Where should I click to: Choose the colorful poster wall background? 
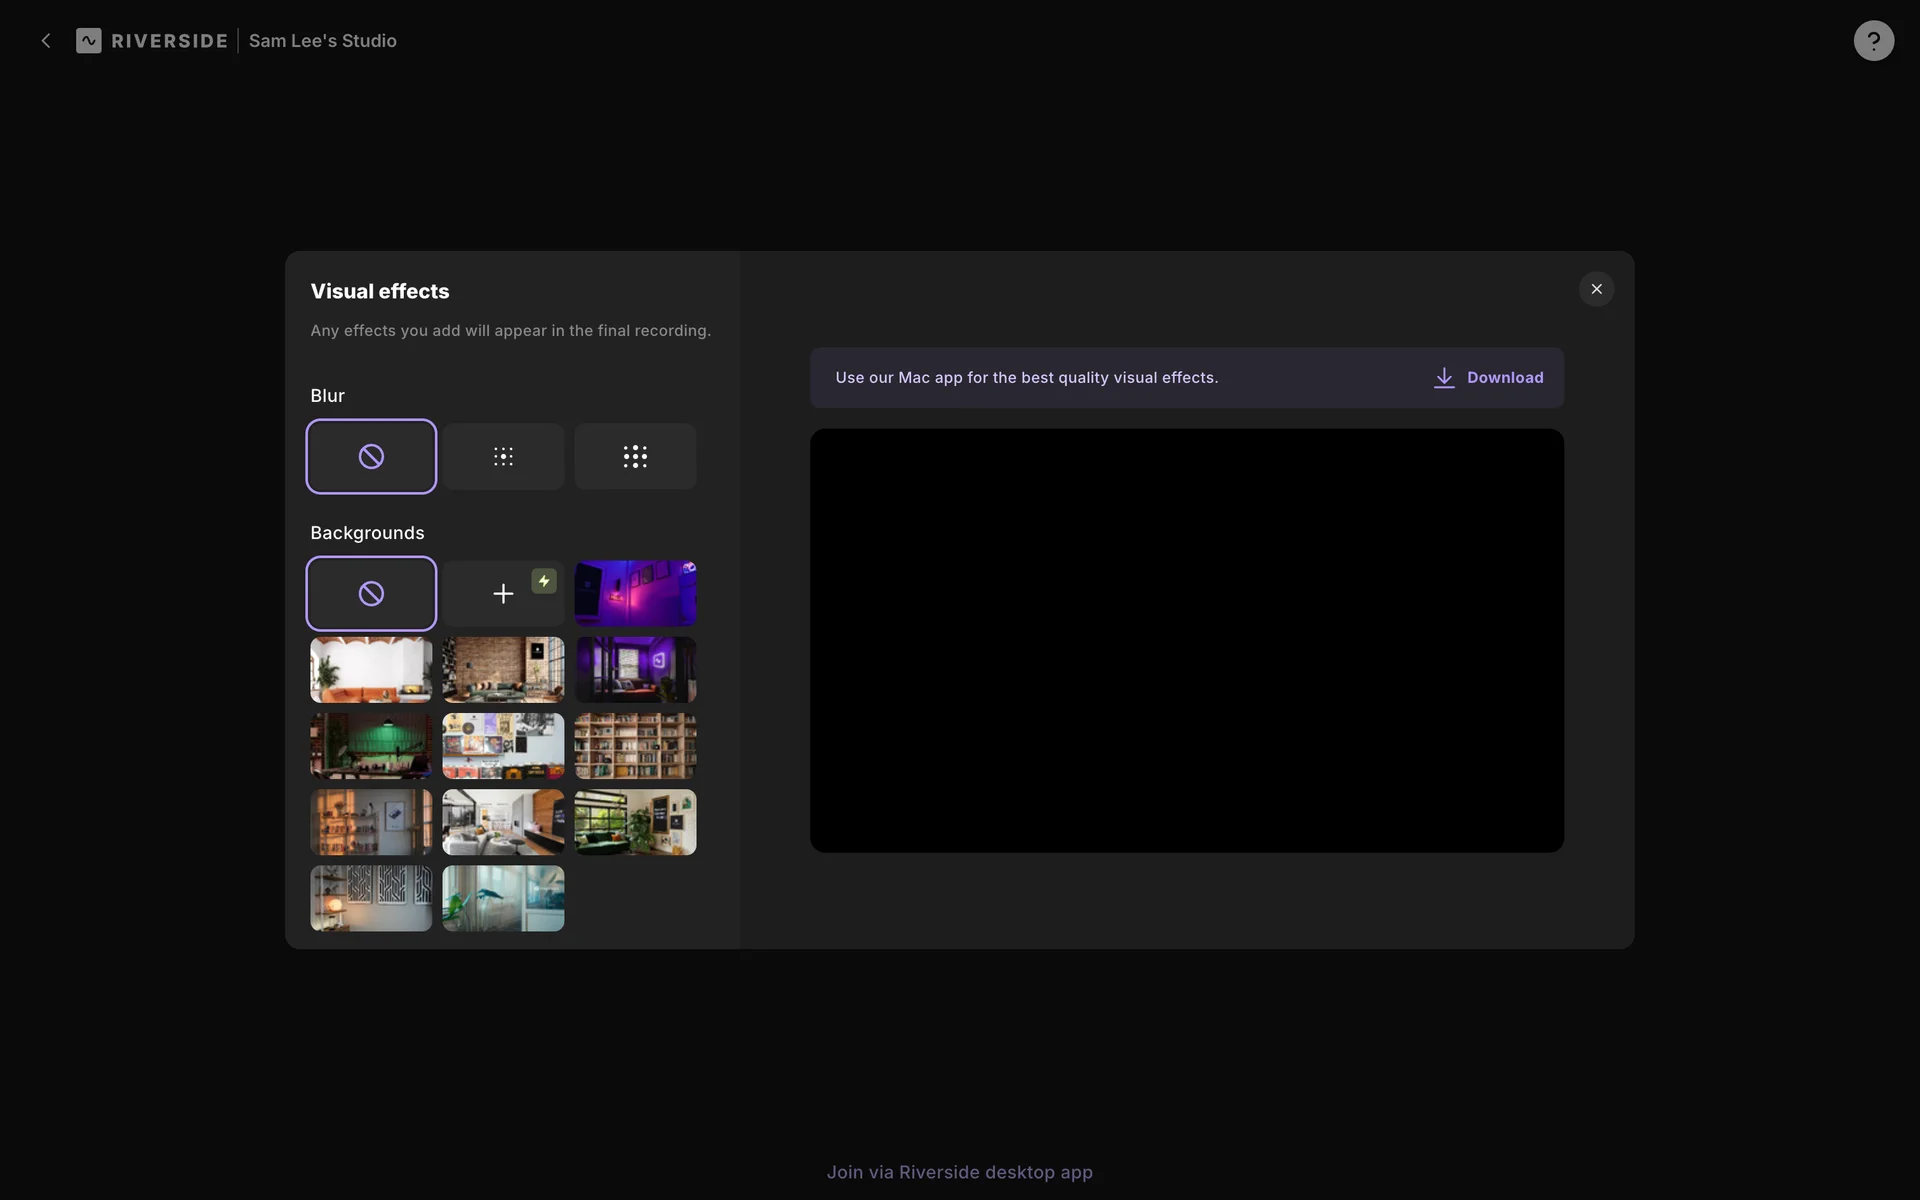503,746
